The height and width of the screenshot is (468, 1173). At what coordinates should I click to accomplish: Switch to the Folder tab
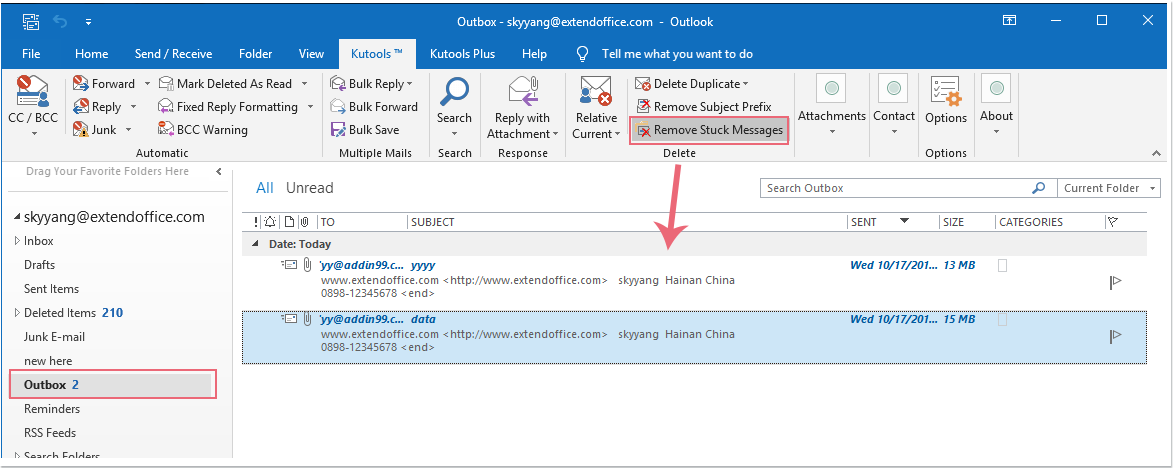pyautogui.click(x=256, y=54)
